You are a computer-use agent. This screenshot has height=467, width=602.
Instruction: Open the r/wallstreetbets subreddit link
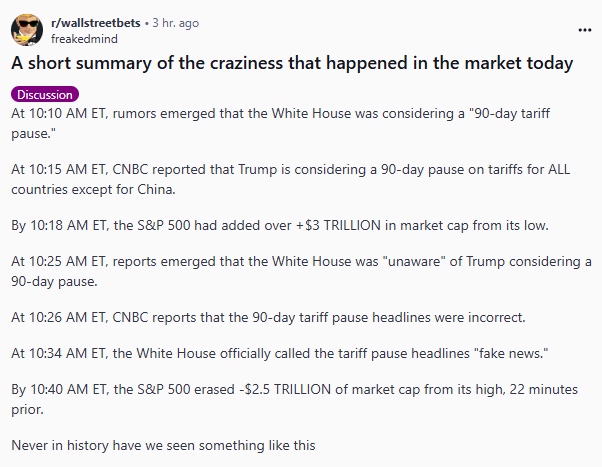pyautogui.click(x=93, y=22)
